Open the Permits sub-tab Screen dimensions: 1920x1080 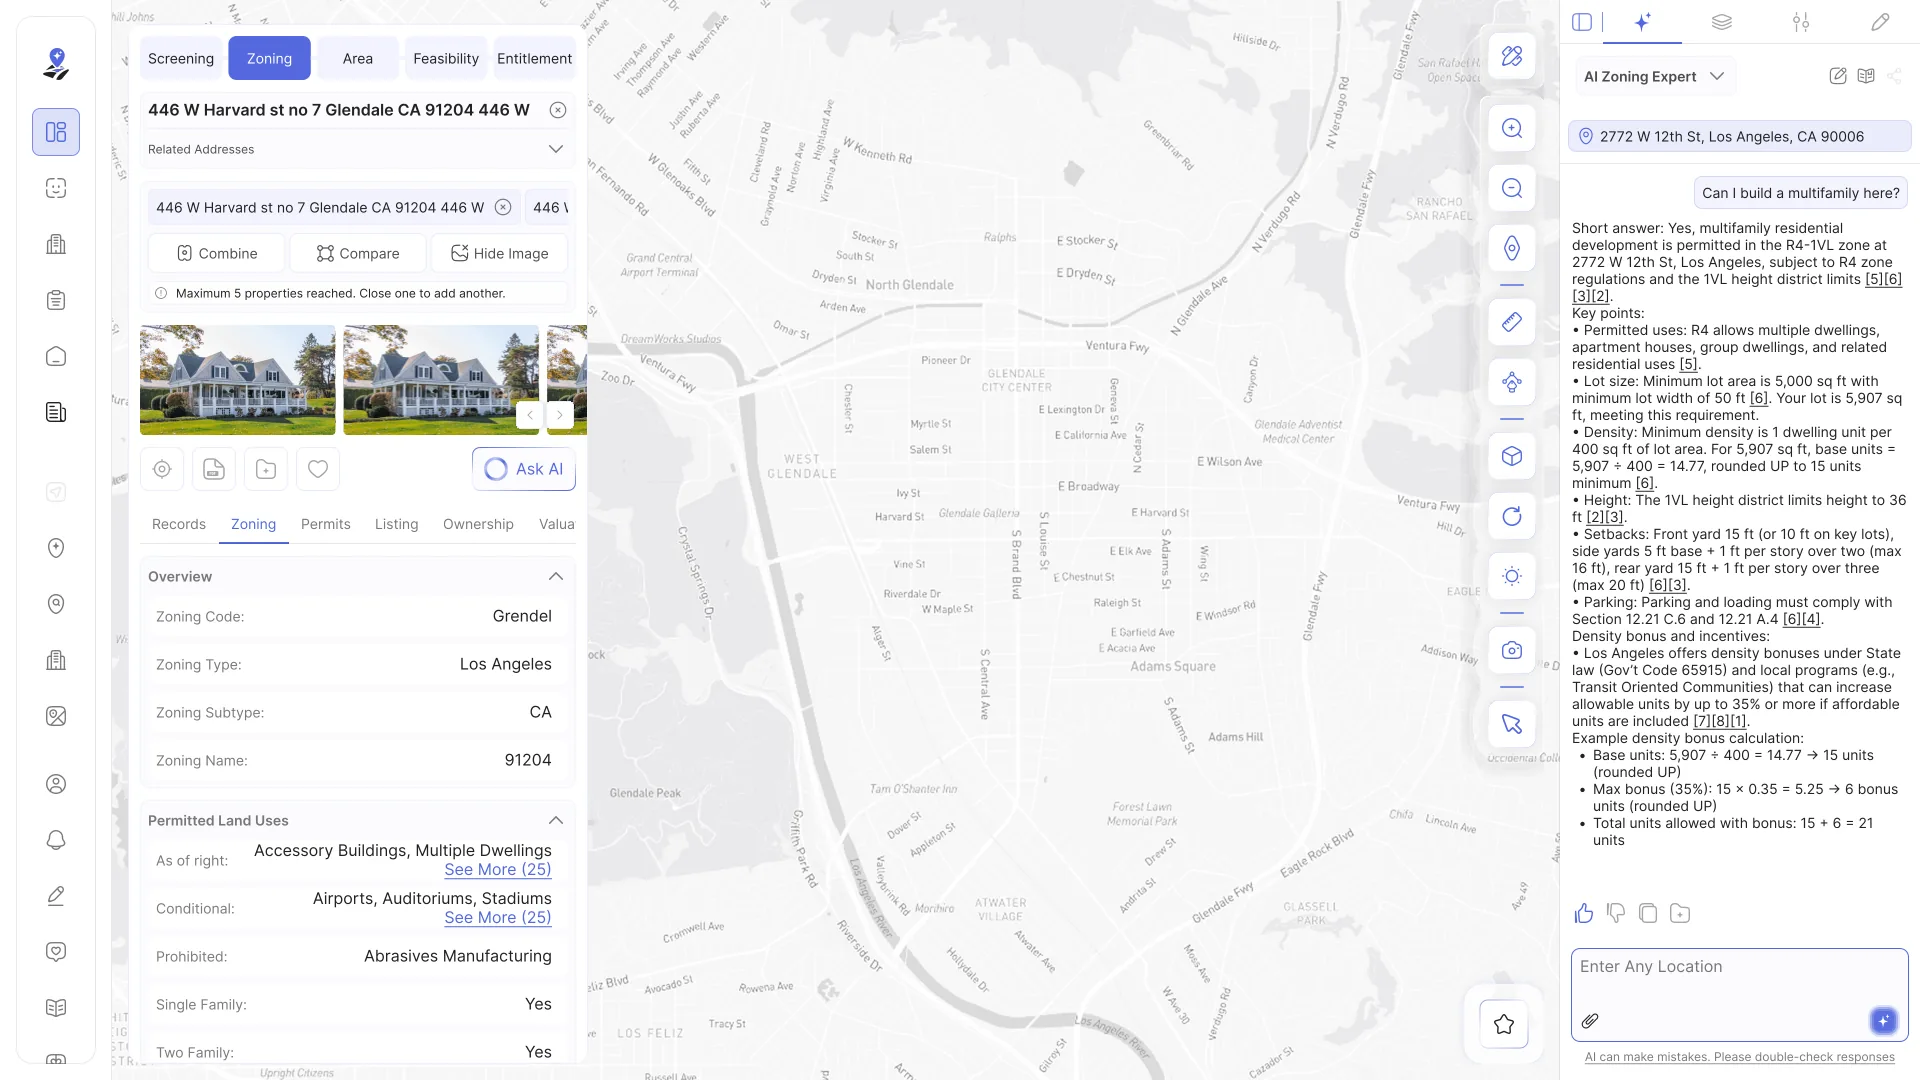pos(326,524)
